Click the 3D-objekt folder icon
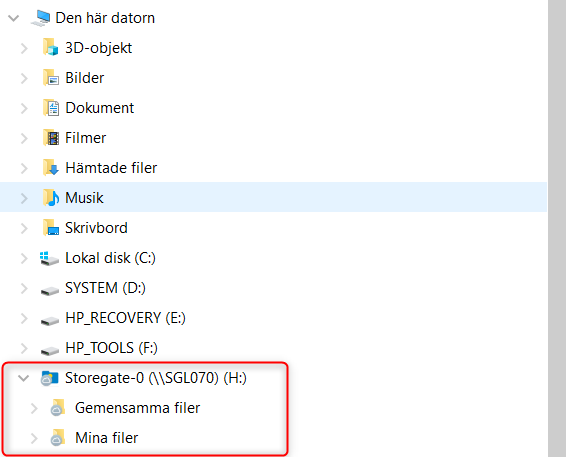Screen dimensions: 566x457 click(x=51, y=48)
